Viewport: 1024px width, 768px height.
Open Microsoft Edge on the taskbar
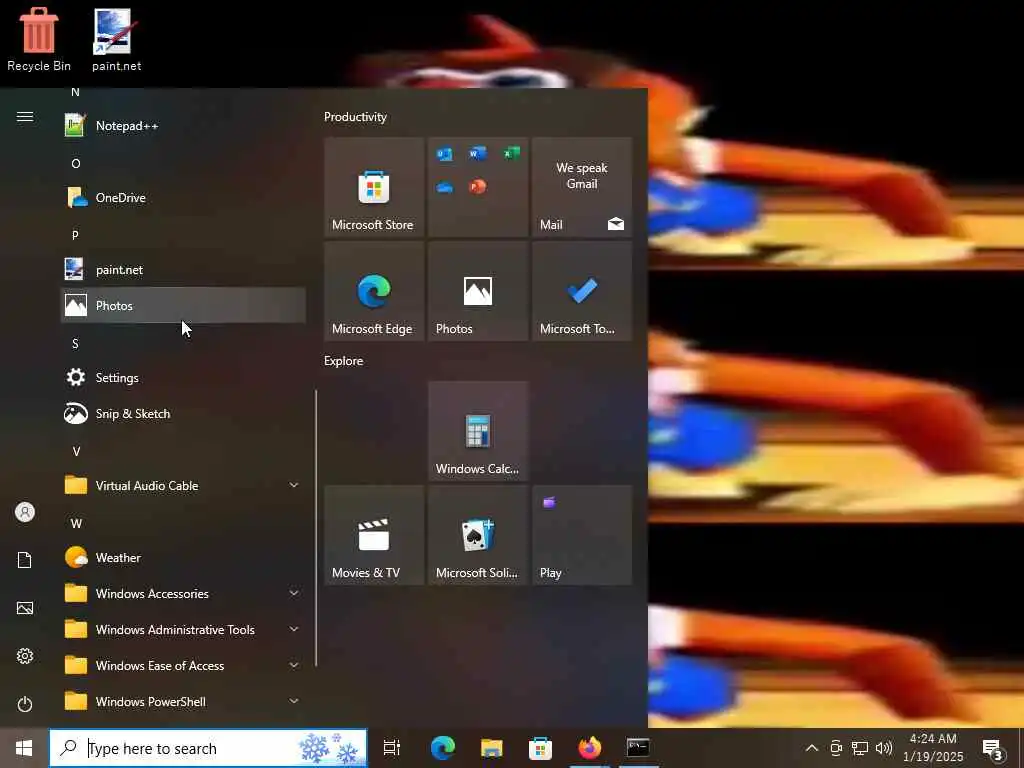(443, 748)
